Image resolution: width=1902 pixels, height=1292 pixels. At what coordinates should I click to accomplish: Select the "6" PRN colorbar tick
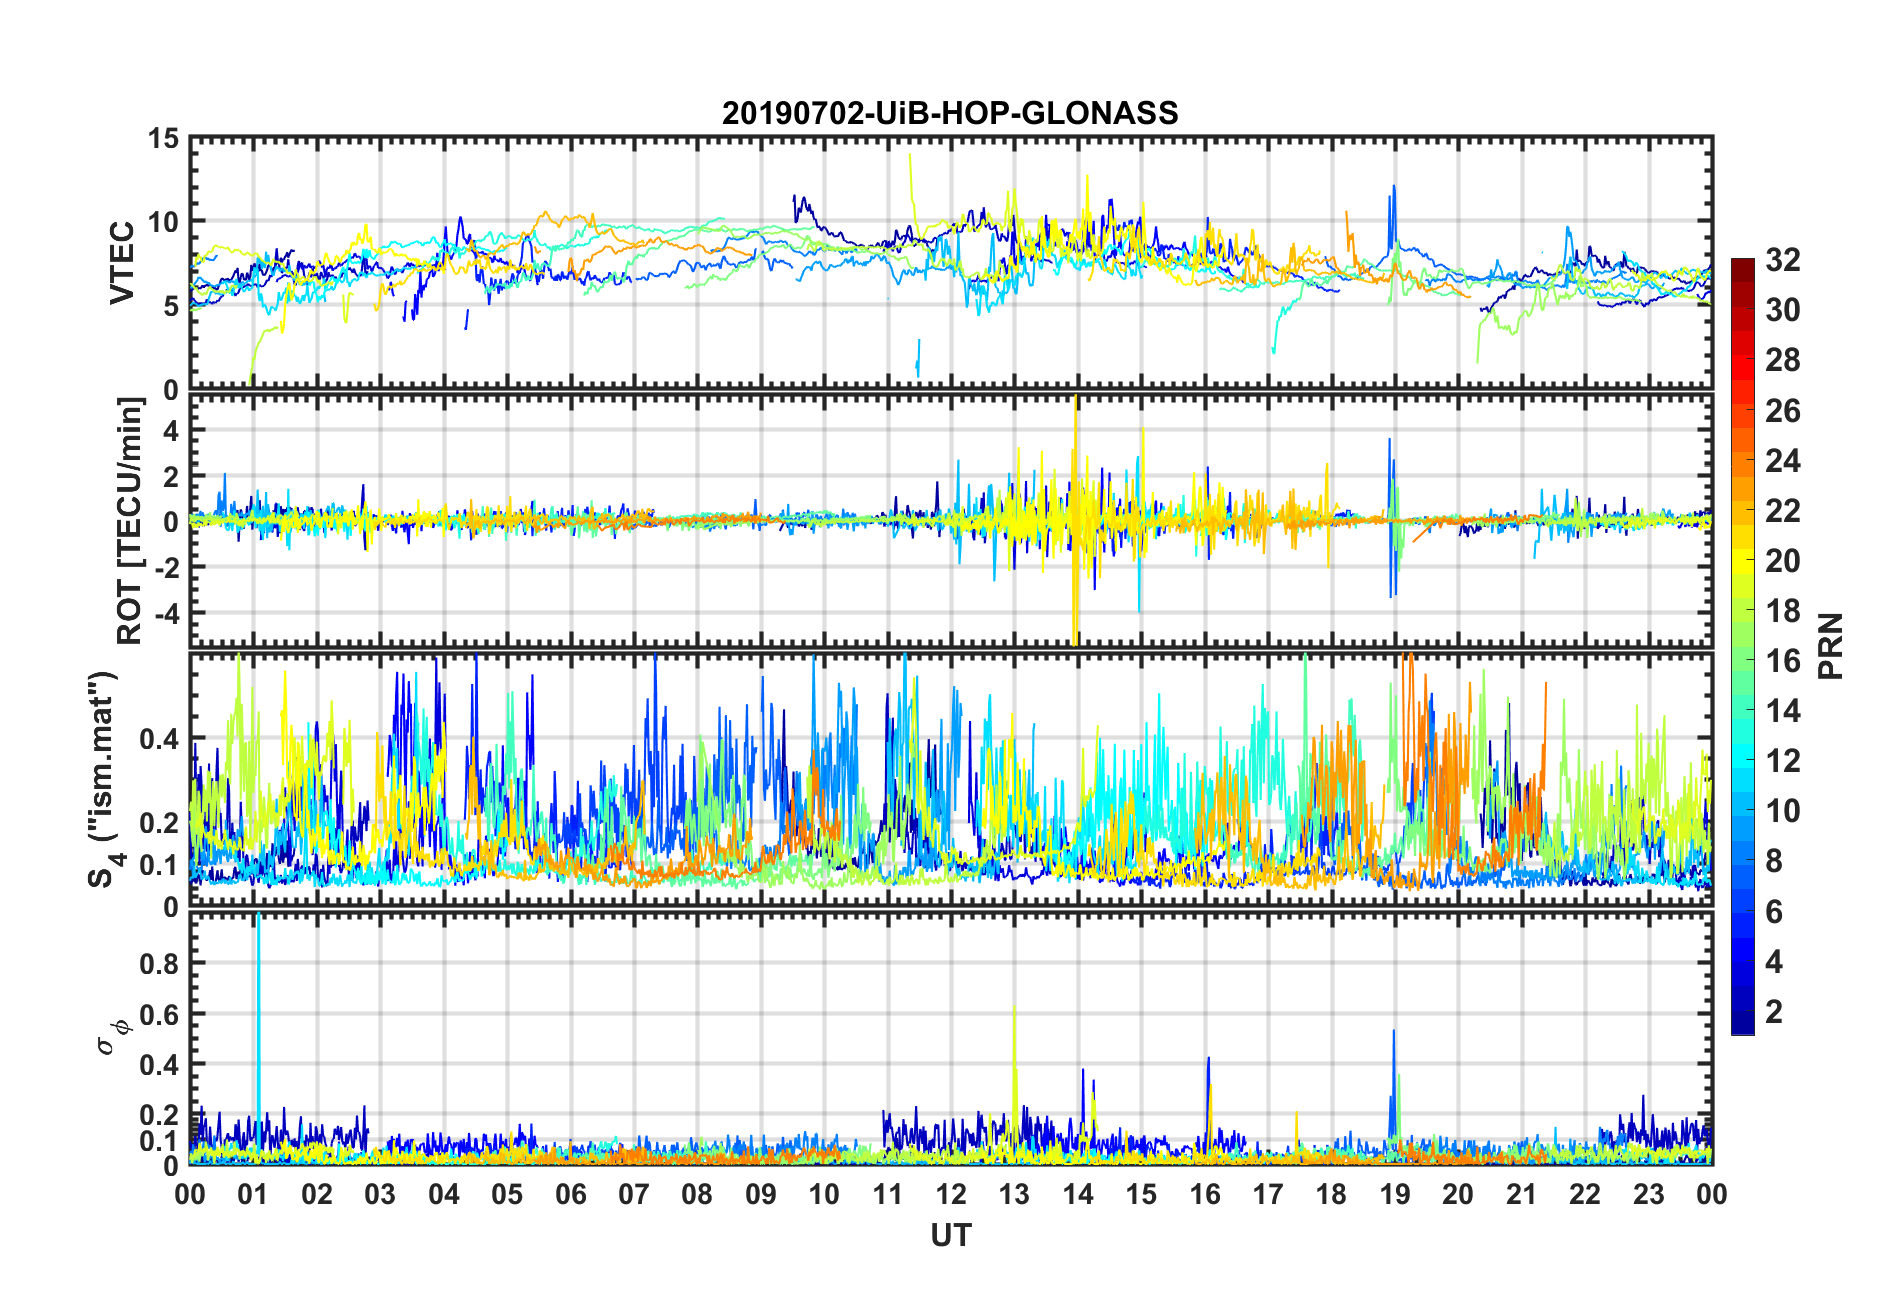[x=1774, y=911]
